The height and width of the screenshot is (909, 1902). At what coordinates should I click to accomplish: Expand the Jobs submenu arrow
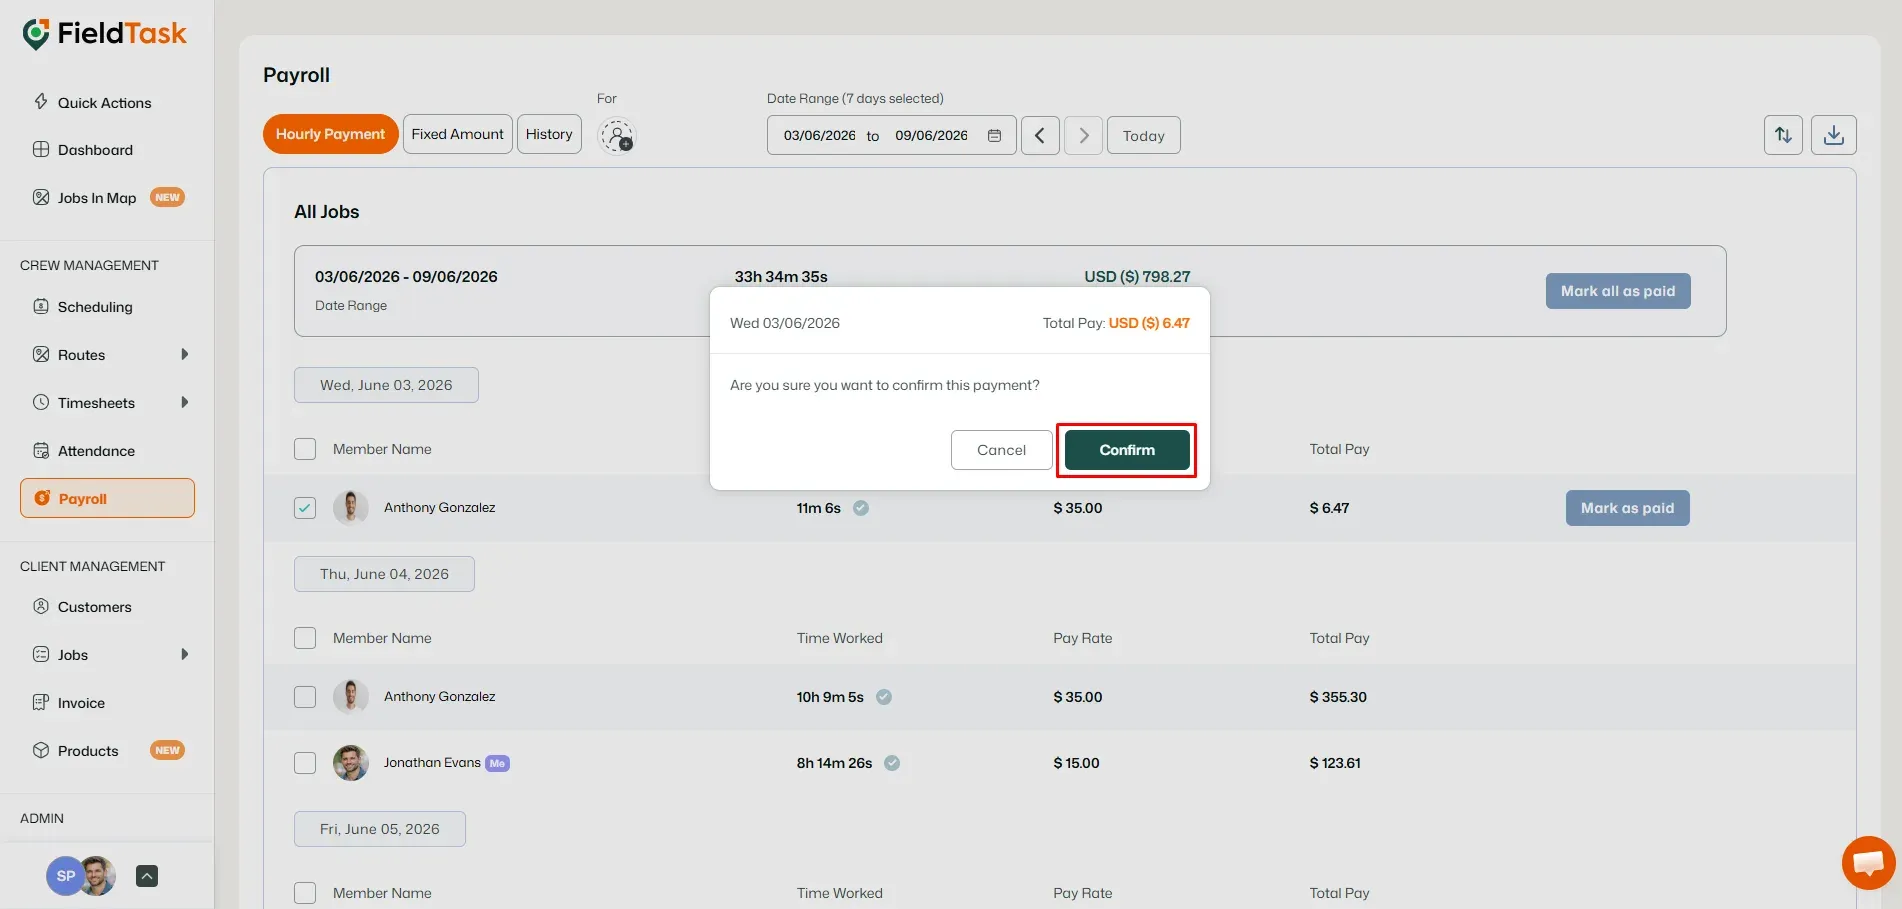[x=185, y=654]
